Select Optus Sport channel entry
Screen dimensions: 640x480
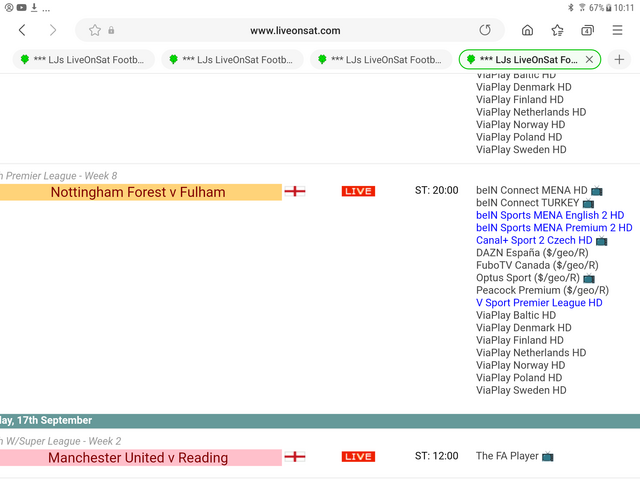(x=528, y=278)
